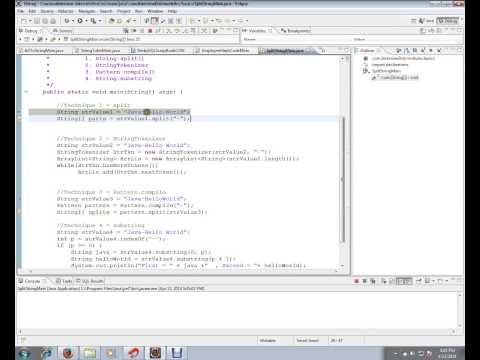480x360 pixels.
Task: Click the Suspend icon in Debug view
Action: [x=142, y=31]
